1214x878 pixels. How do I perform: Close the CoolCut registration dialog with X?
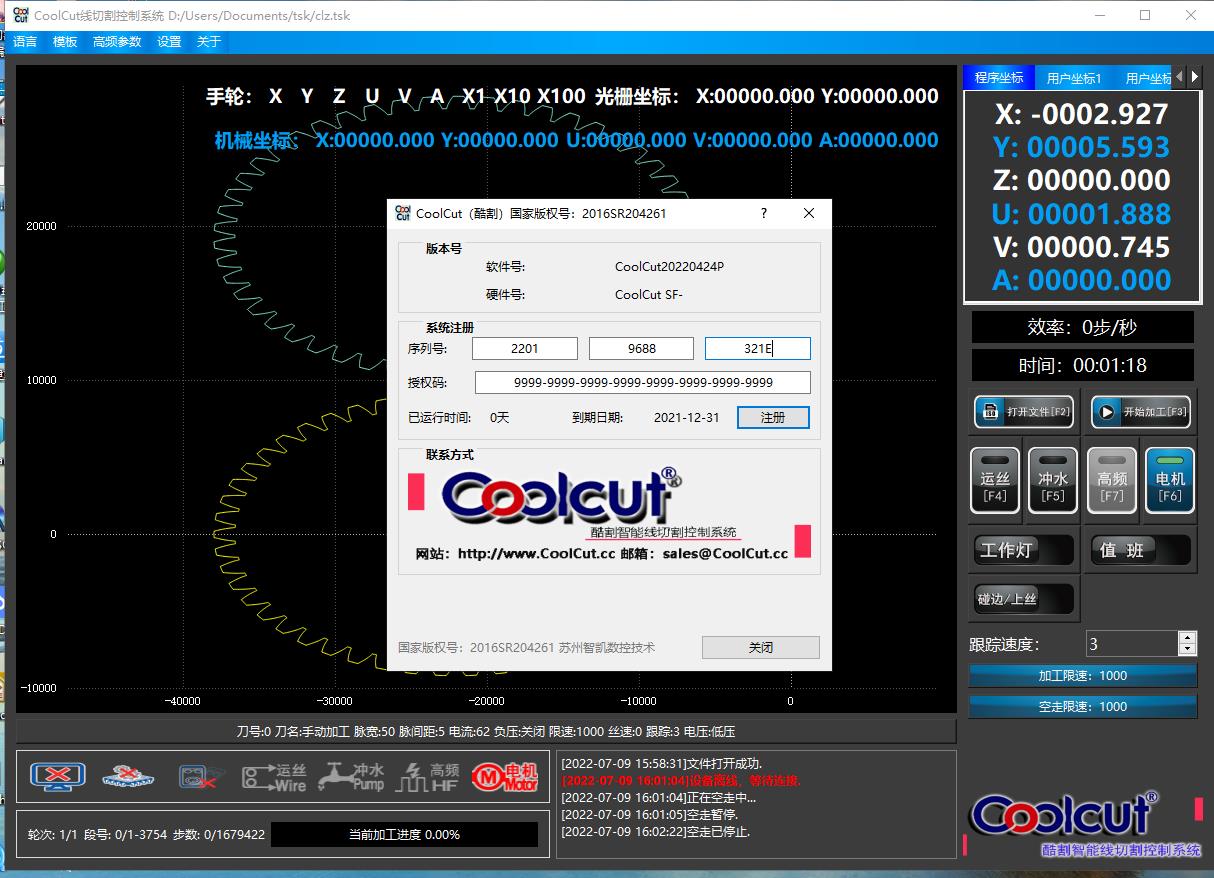point(809,213)
